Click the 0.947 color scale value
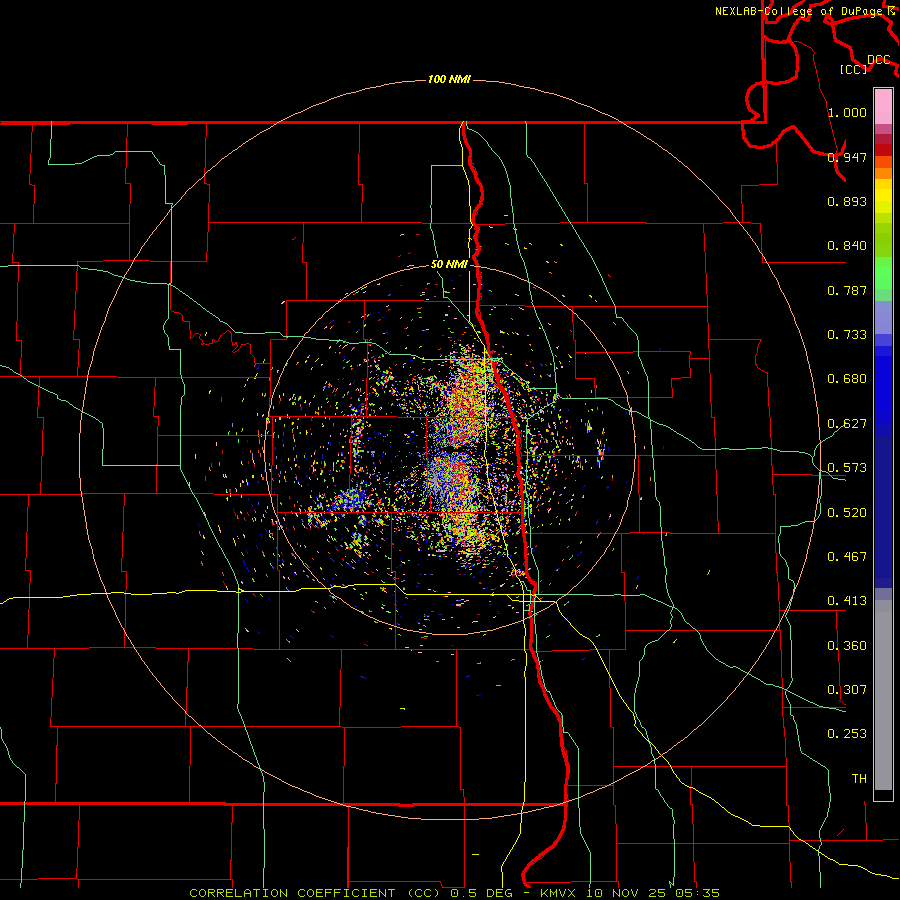The height and width of the screenshot is (900, 900). point(847,157)
